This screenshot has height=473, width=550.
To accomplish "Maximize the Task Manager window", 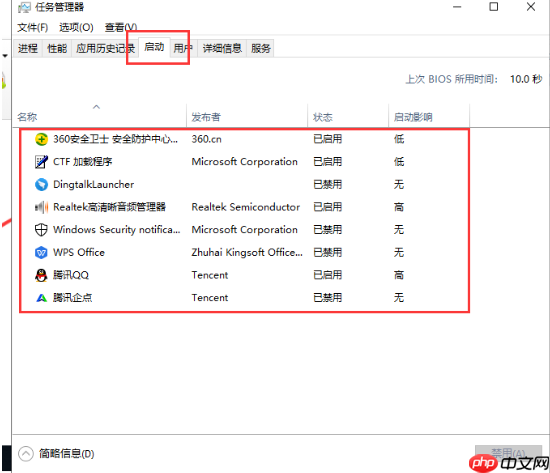I will tap(494, 7).
